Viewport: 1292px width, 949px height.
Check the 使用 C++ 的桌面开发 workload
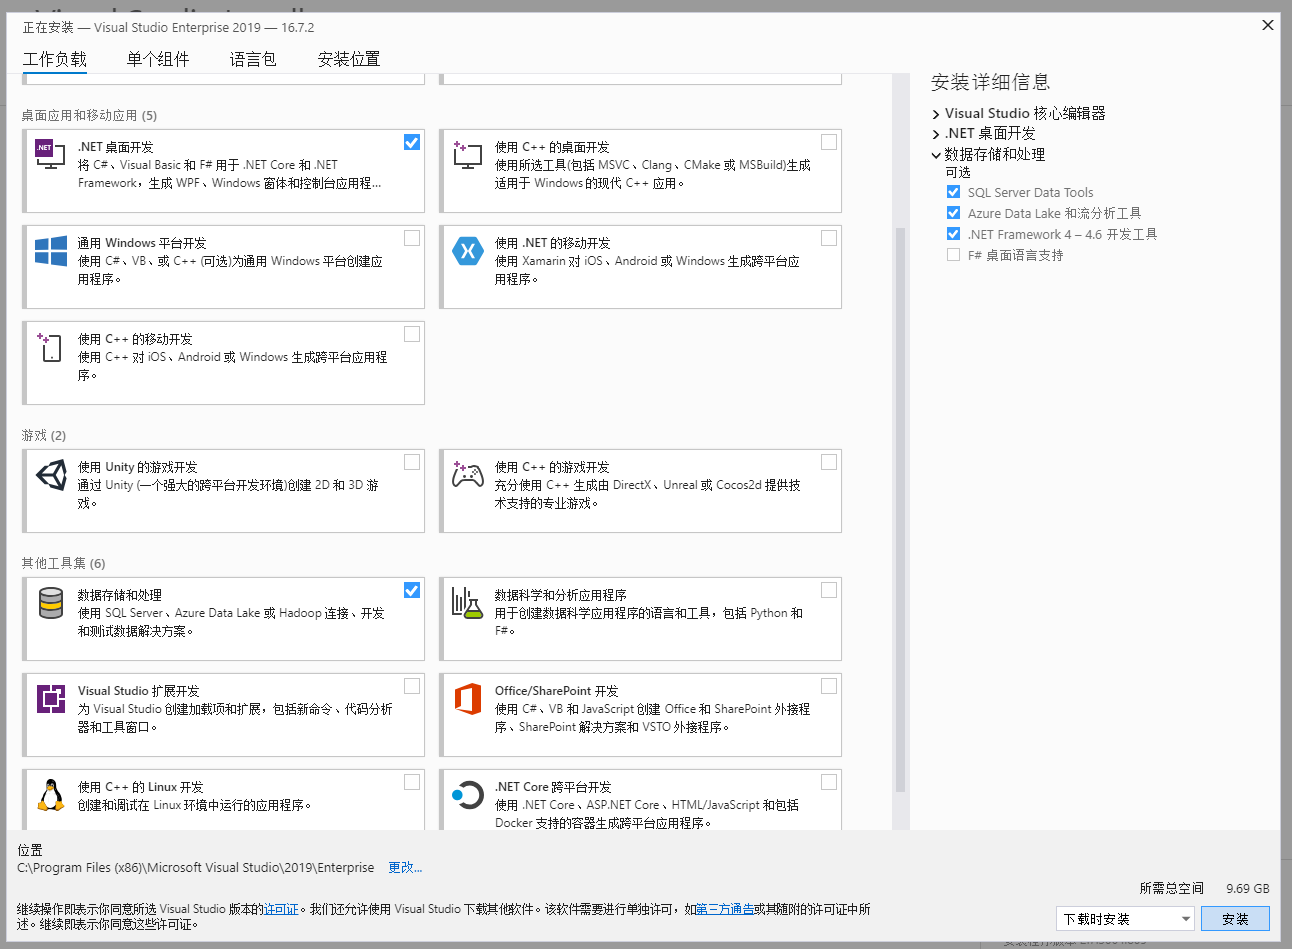[829, 142]
